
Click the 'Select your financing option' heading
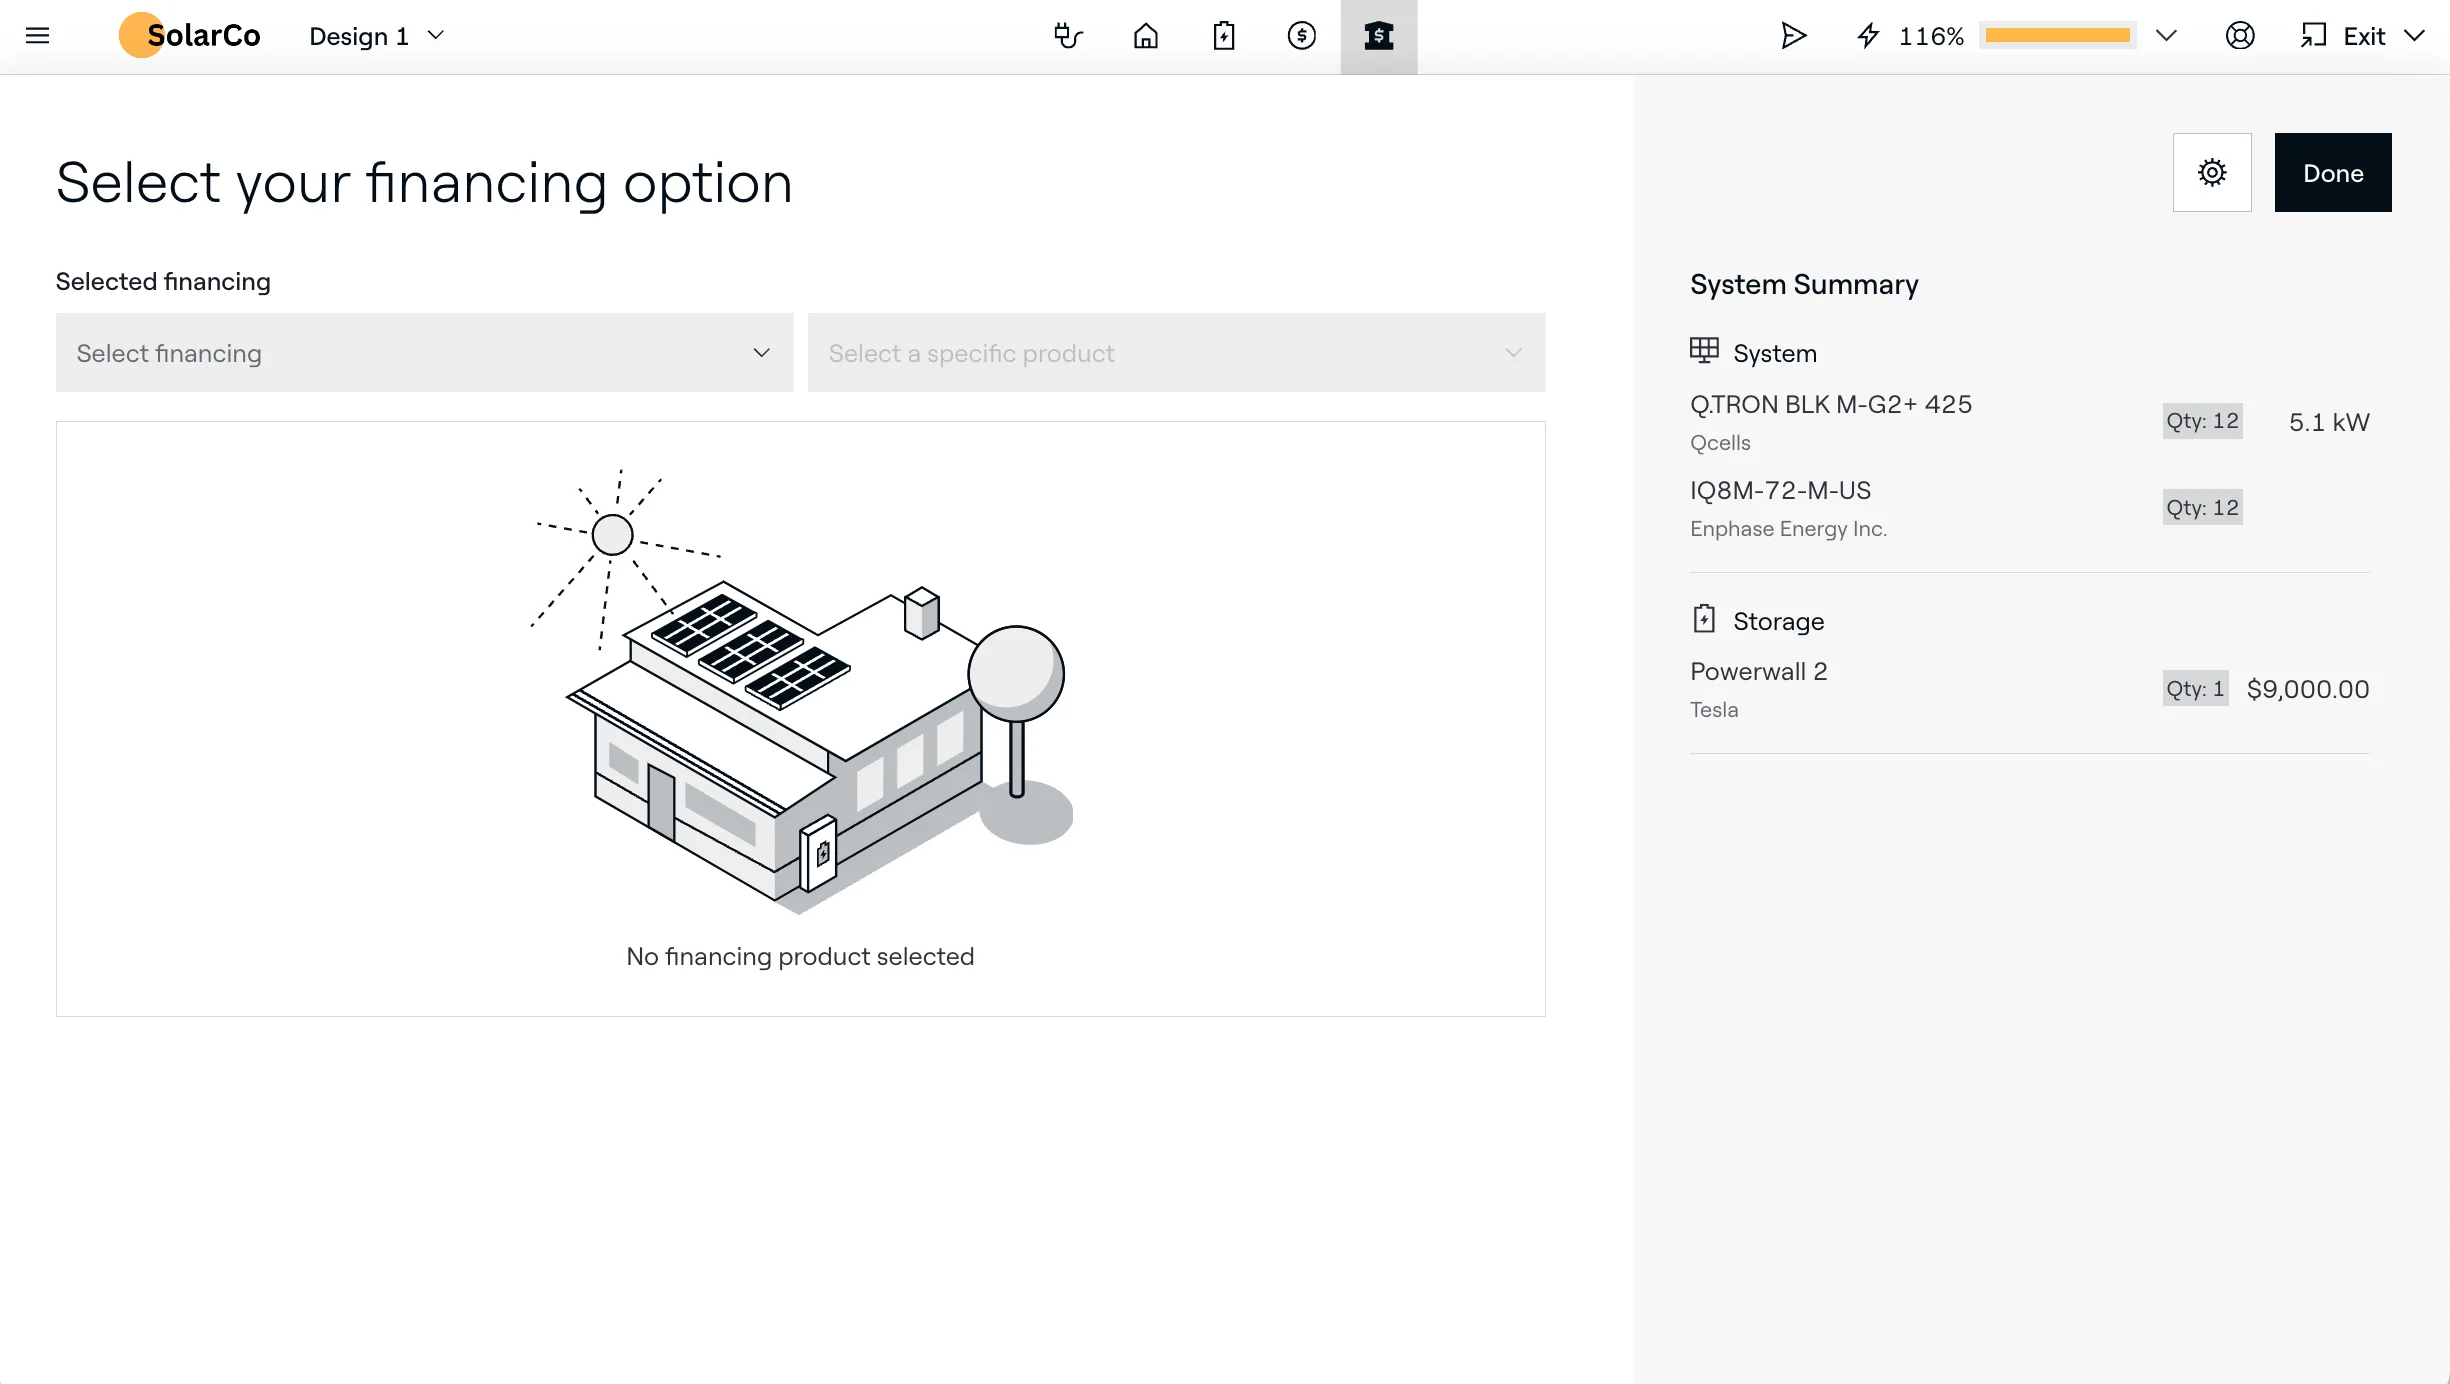pyautogui.click(x=424, y=183)
